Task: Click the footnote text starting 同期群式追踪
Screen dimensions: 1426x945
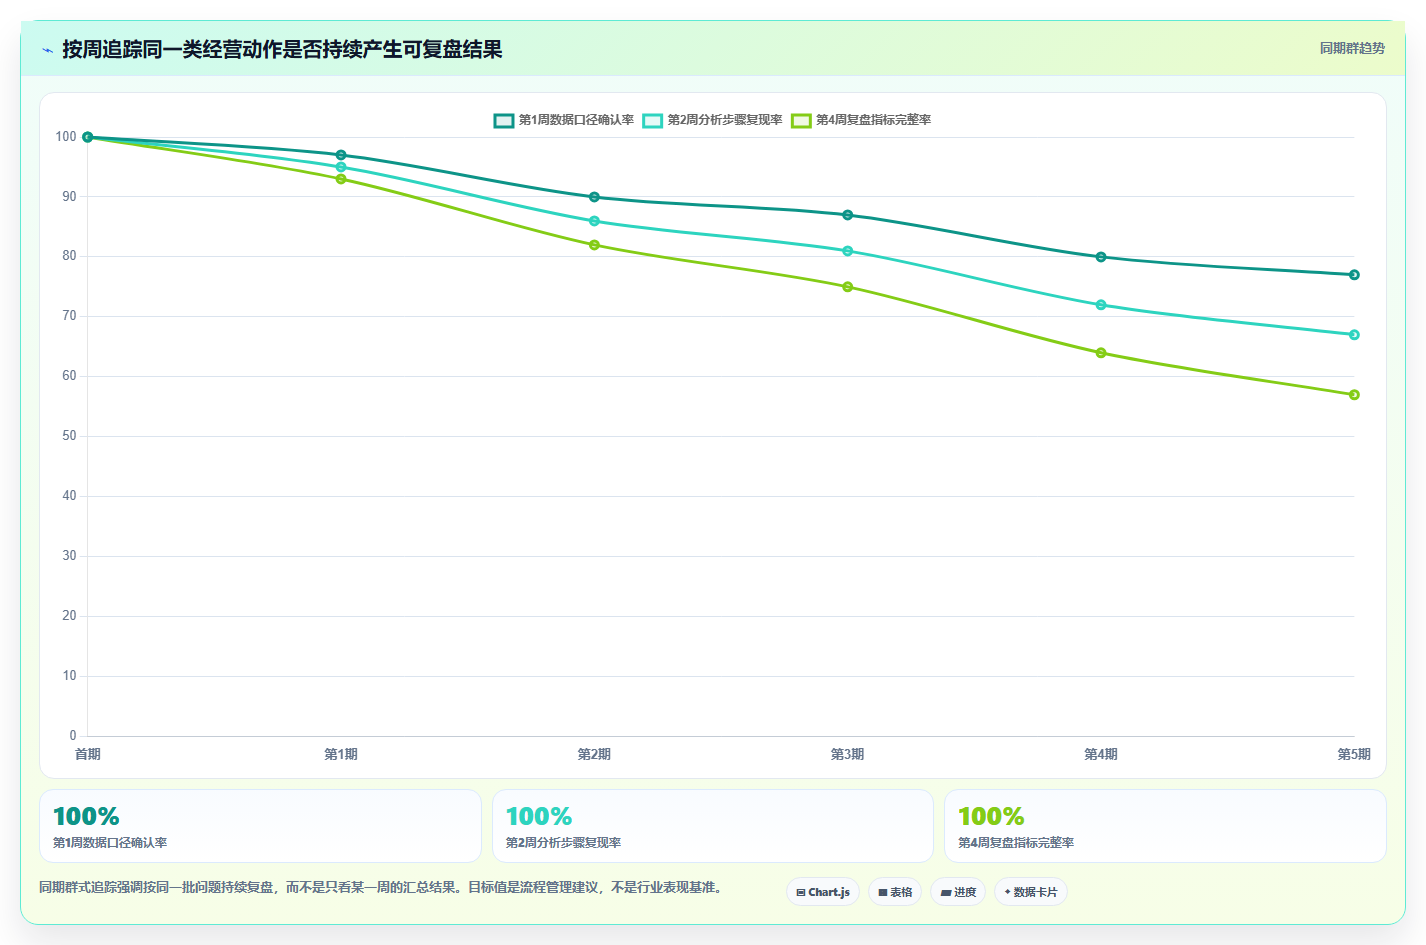Action: tap(383, 887)
